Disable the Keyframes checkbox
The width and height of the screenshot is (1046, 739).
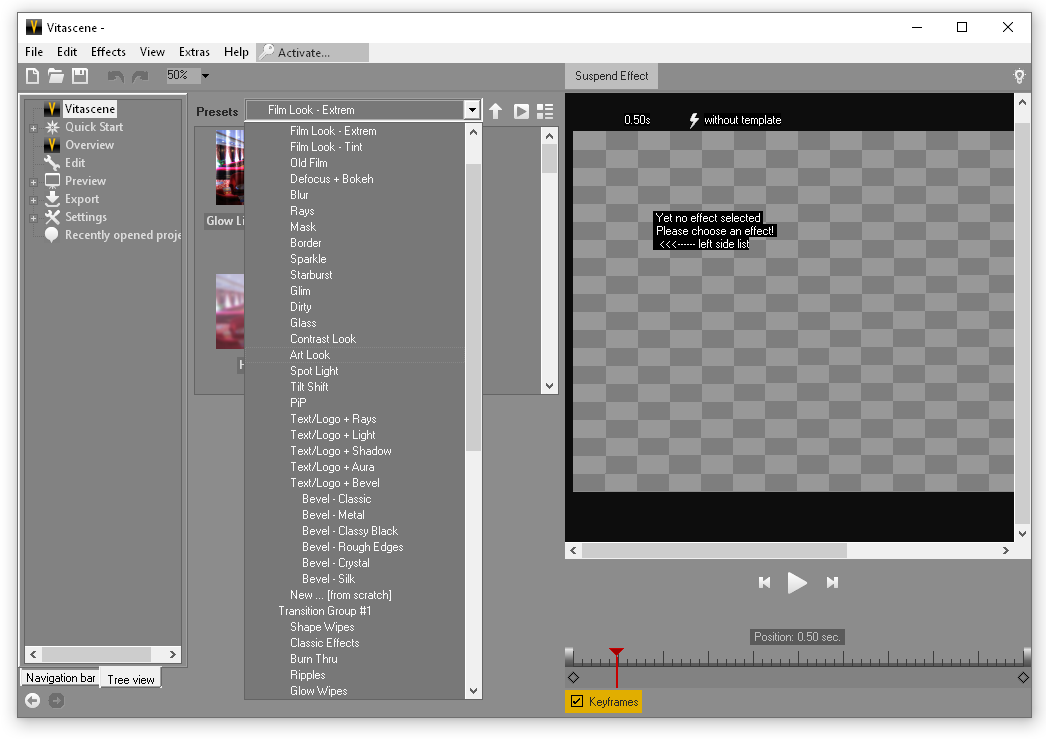(576, 702)
